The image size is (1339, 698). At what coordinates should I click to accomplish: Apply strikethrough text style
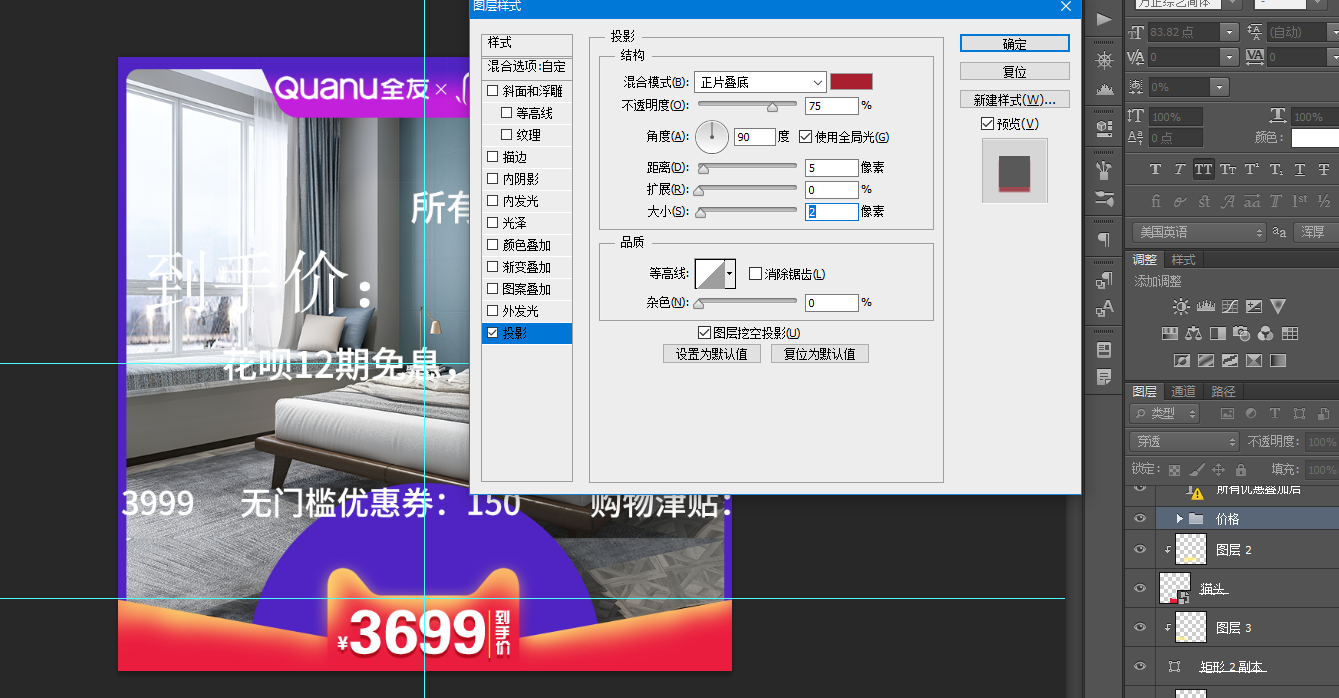pos(1324,169)
